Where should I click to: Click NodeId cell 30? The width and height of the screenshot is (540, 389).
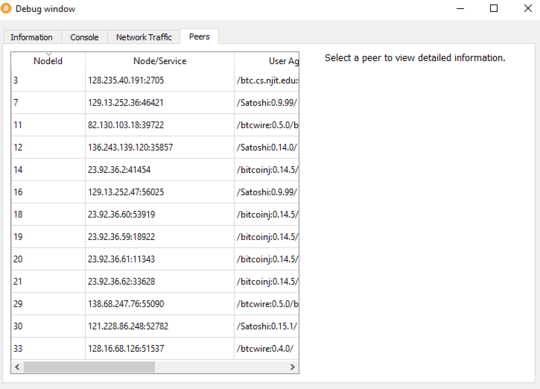(48, 326)
